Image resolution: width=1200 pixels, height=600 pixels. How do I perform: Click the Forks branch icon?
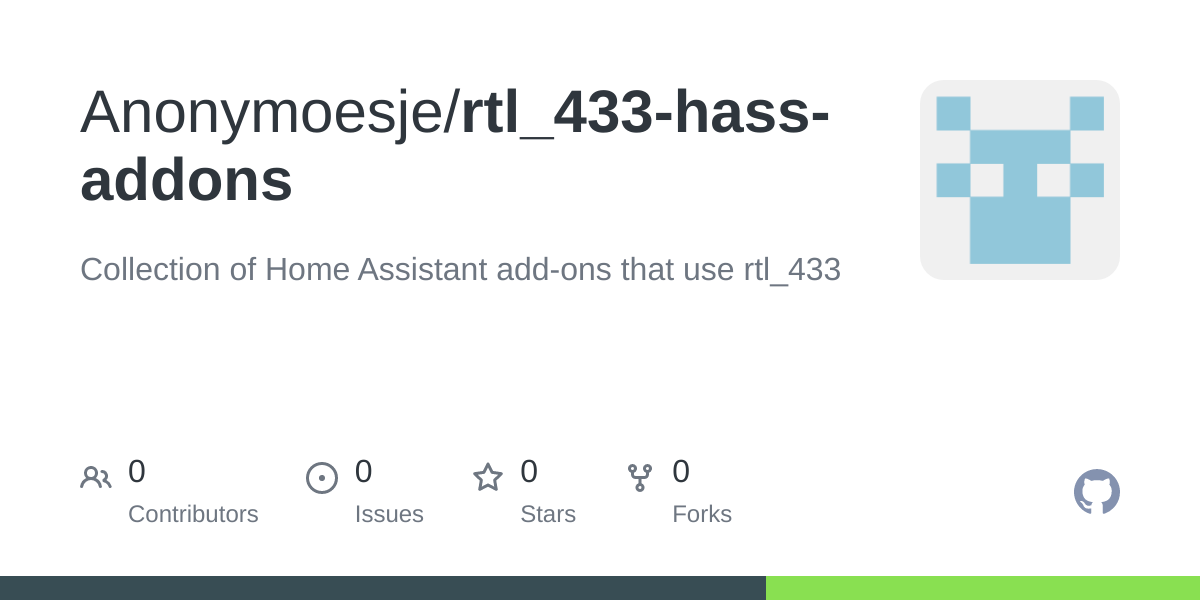click(x=640, y=478)
